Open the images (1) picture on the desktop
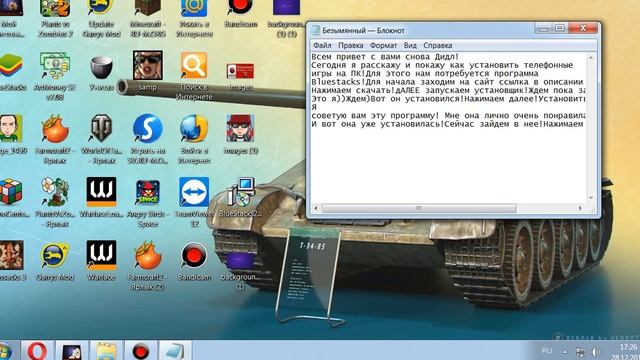The image size is (640, 360). tap(240, 129)
